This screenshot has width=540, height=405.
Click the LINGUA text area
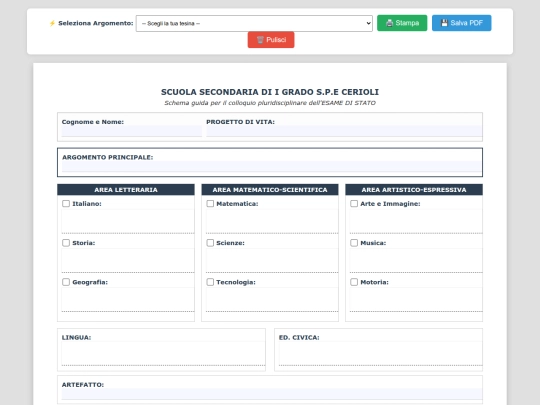(163, 354)
